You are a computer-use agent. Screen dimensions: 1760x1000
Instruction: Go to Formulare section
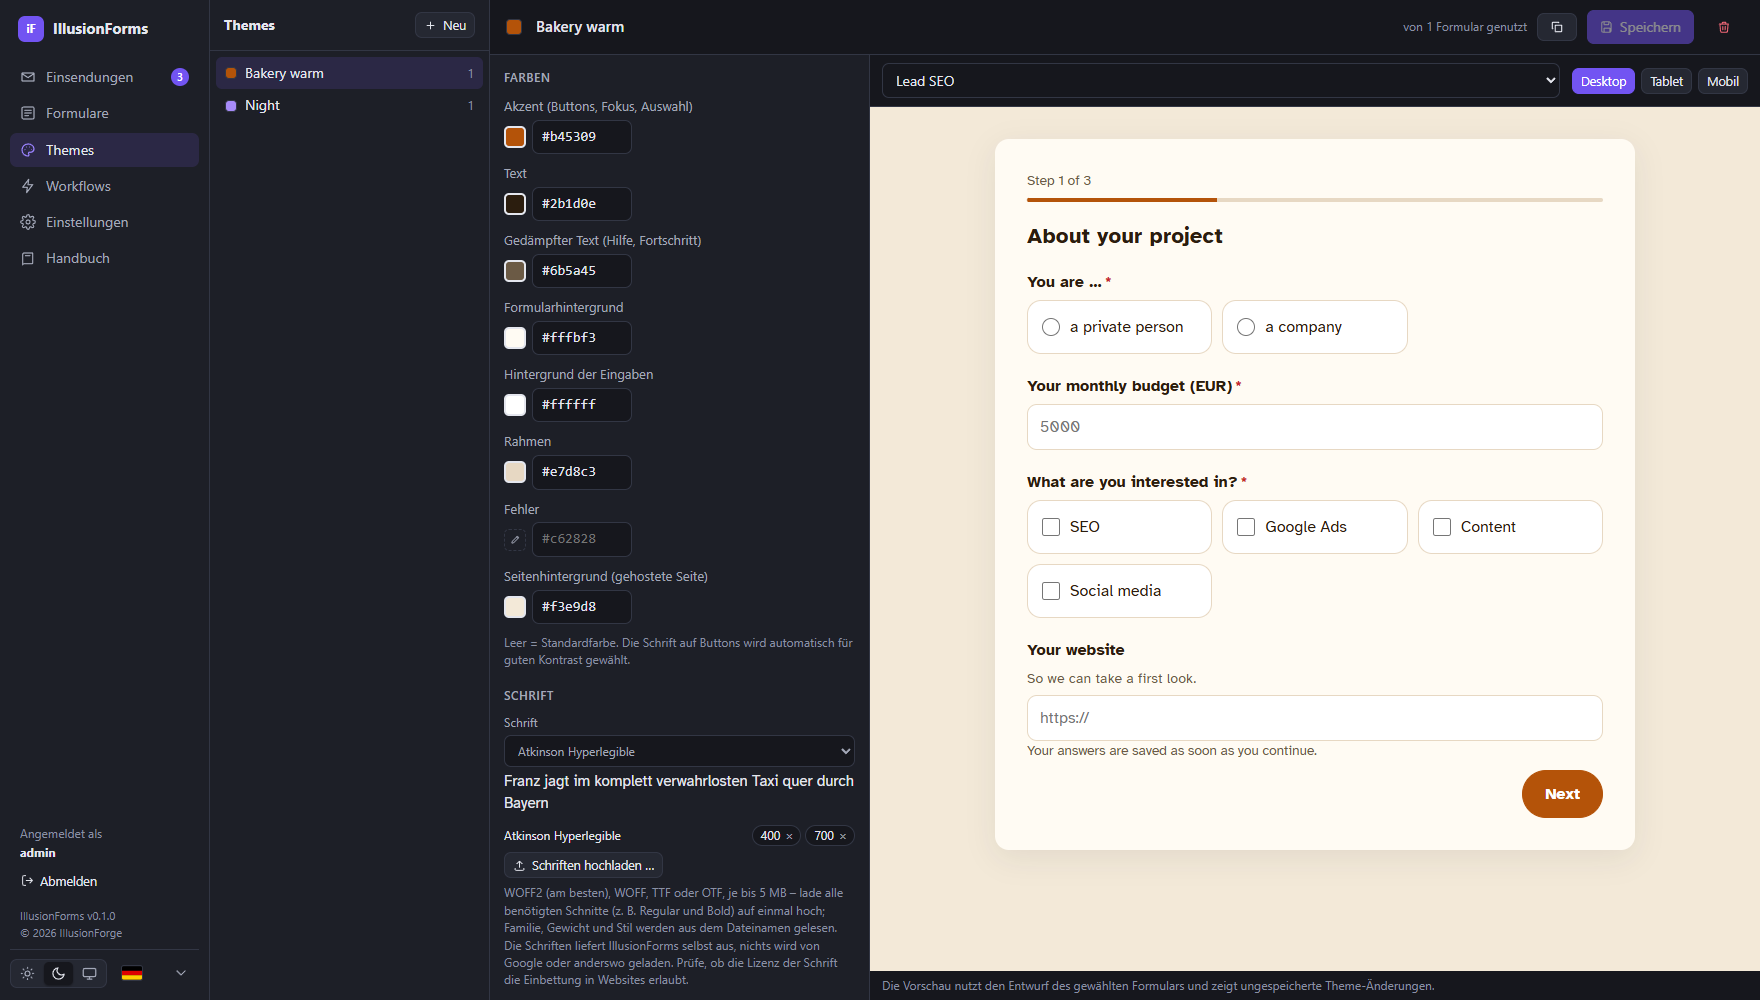click(x=104, y=113)
